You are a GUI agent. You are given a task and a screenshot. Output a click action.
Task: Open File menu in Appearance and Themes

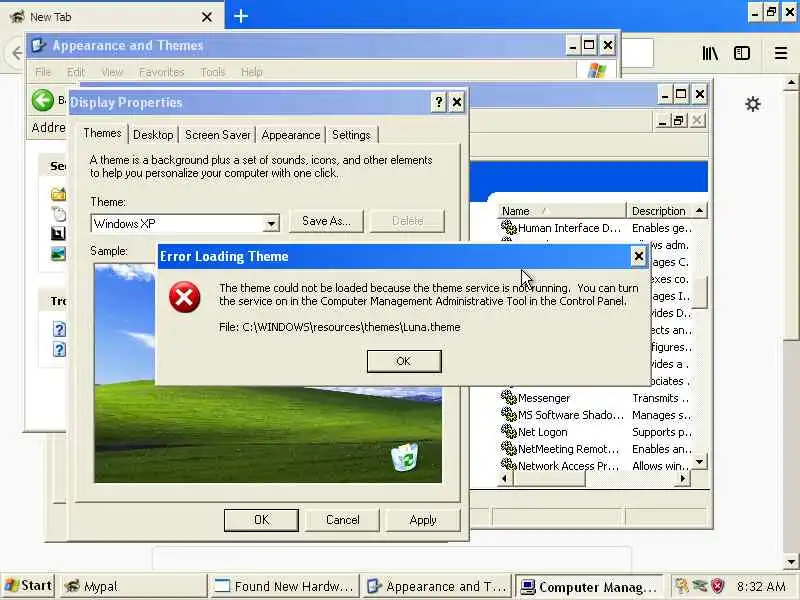(43, 72)
